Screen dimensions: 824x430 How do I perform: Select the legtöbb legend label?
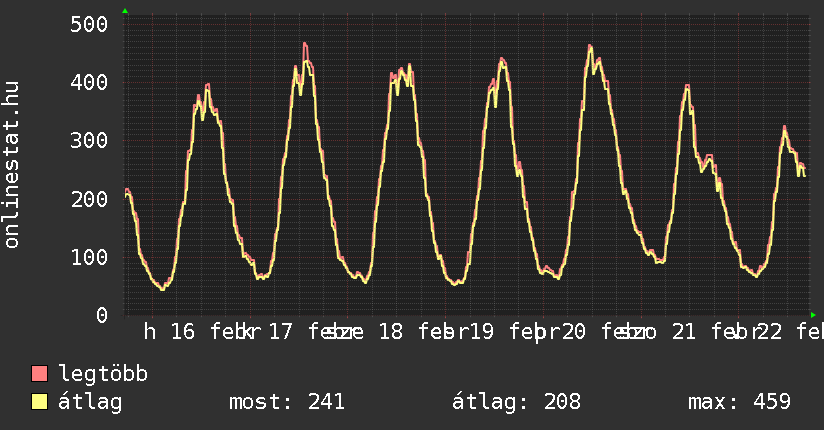[103, 374]
